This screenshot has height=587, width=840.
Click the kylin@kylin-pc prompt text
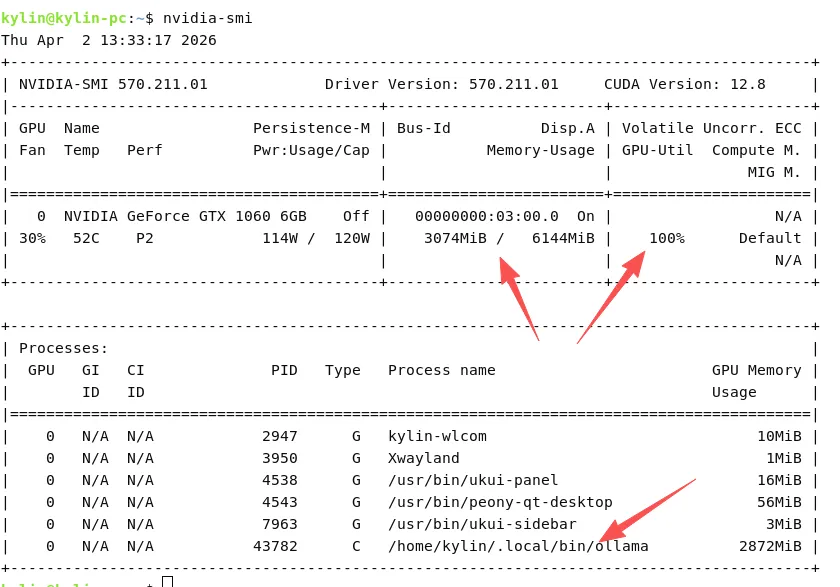(x=64, y=18)
